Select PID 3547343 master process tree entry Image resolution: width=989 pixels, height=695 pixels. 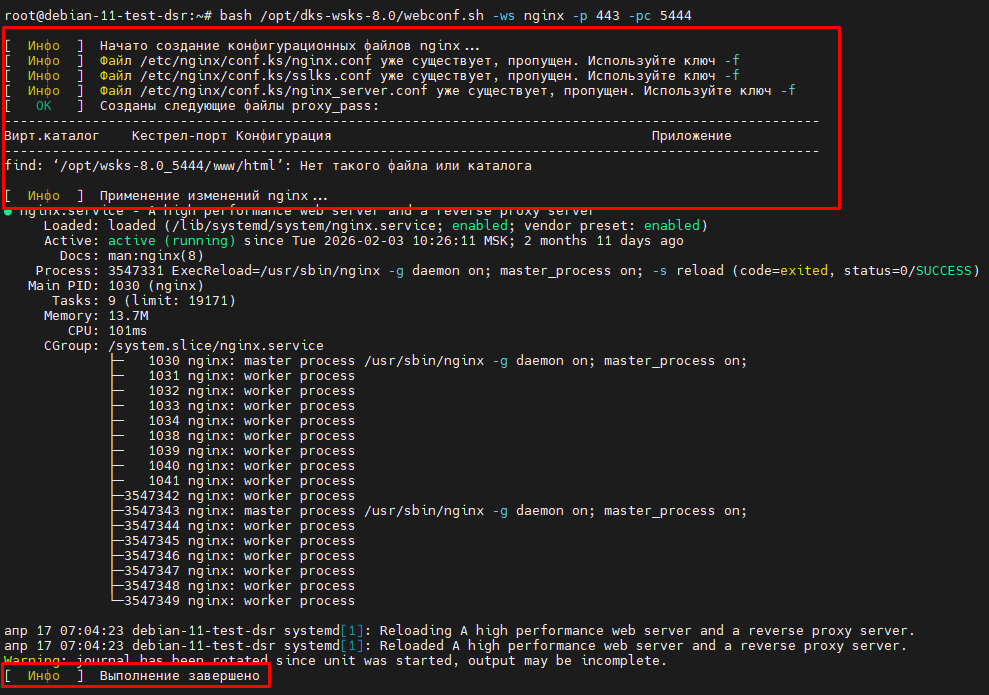coord(435,511)
